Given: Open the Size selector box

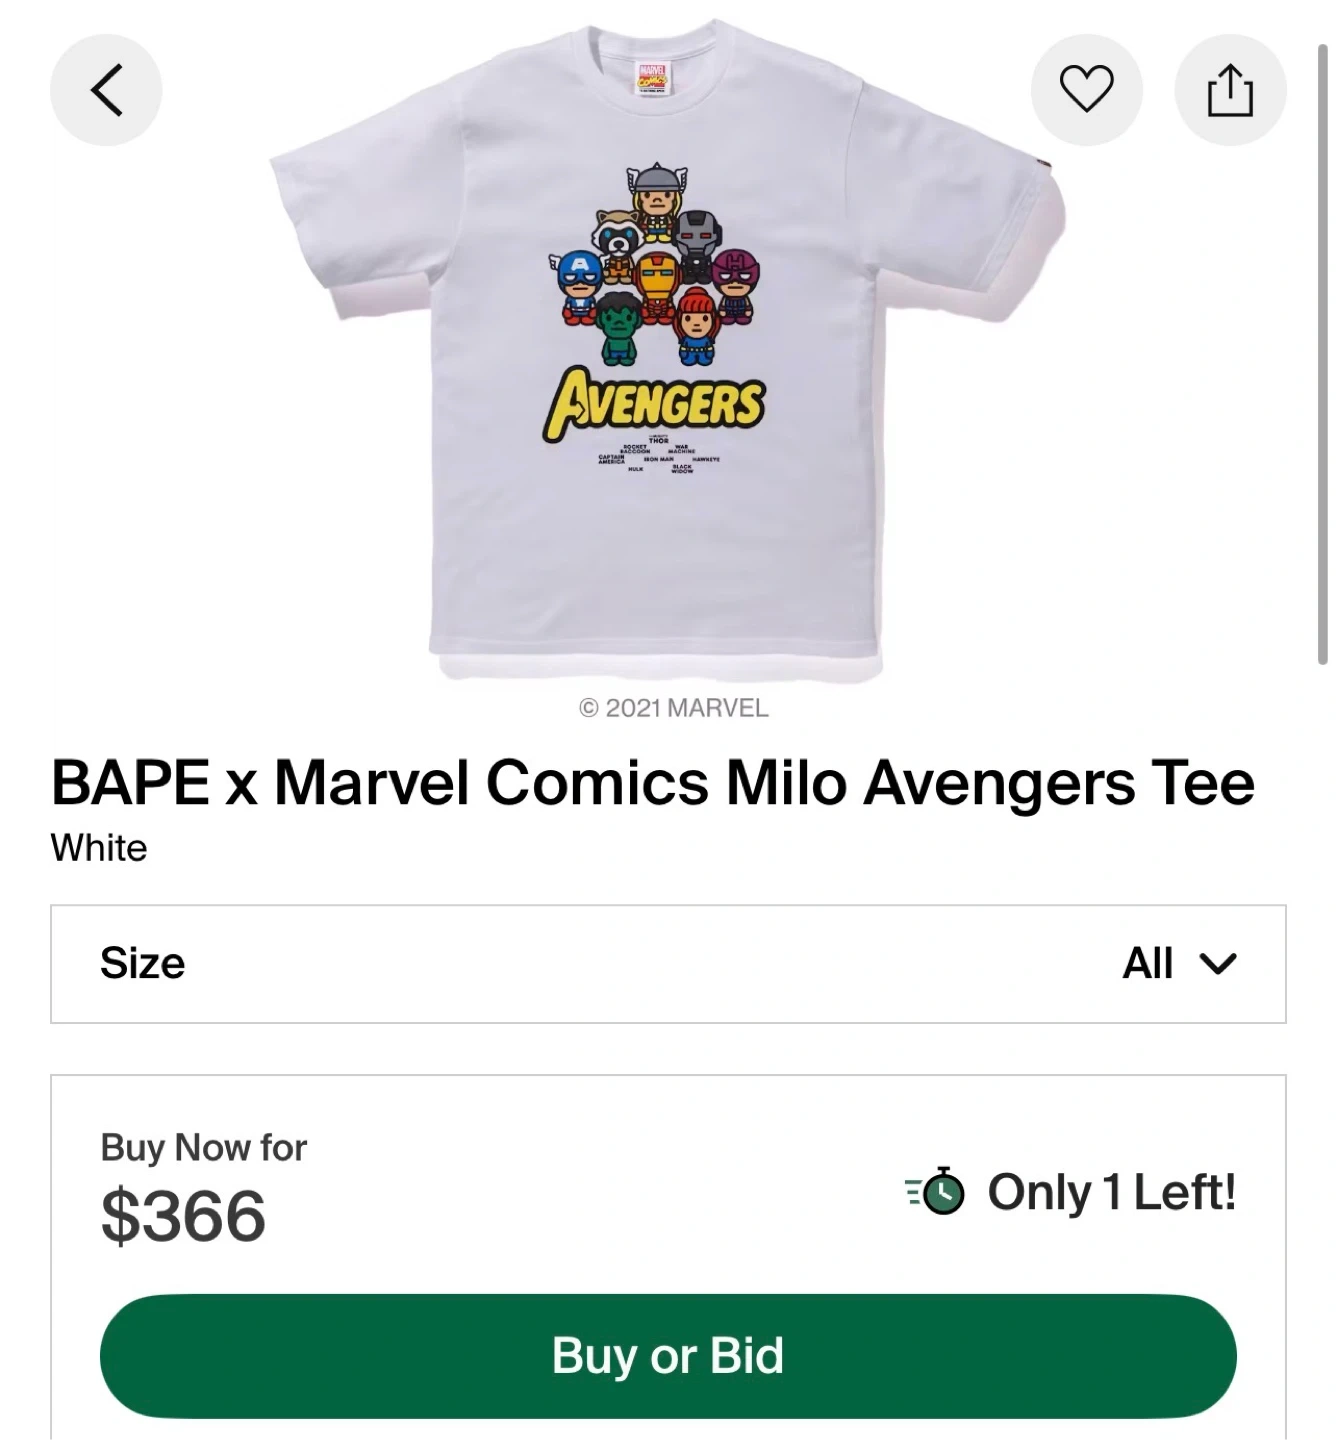Looking at the screenshot, I should pyautogui.click(x=668, y=964).
